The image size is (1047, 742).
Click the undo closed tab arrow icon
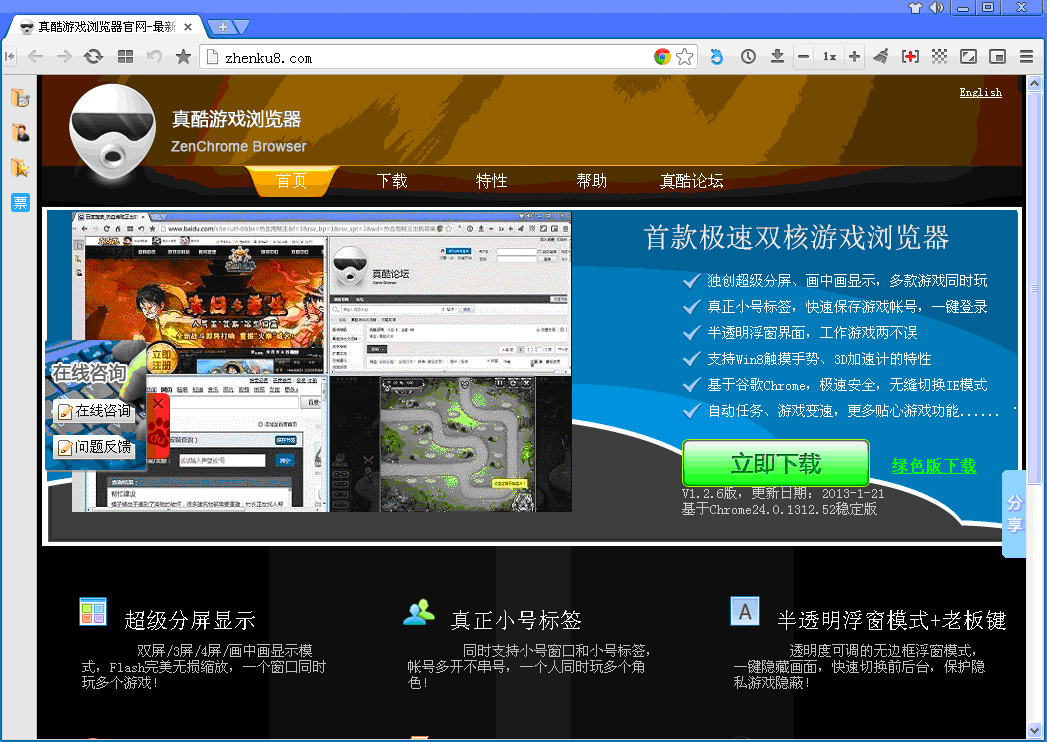pyautogui.click(x=154, y=57)
